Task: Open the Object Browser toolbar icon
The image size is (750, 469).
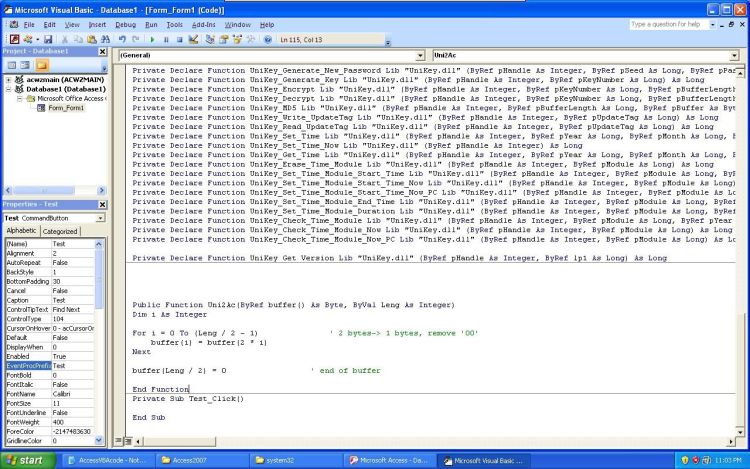Action: [x=237, y=39]
